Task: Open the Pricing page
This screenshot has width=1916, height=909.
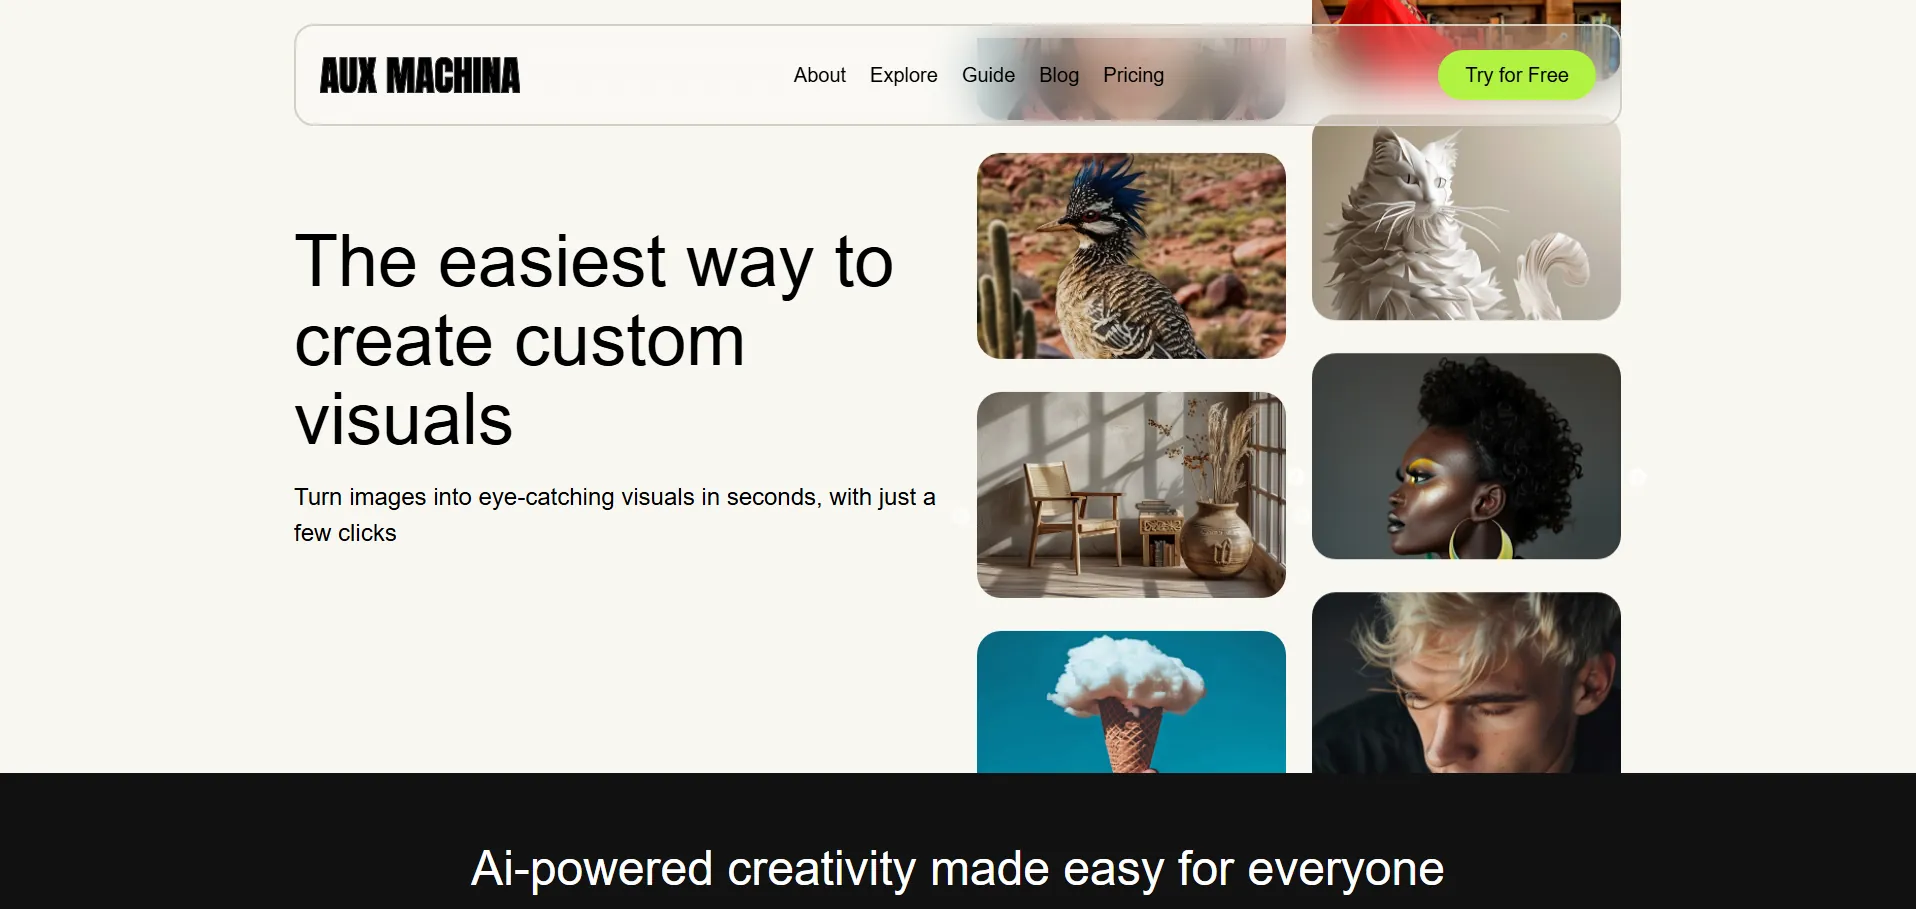Action: pyautogui.click(x=1133, y=75)
